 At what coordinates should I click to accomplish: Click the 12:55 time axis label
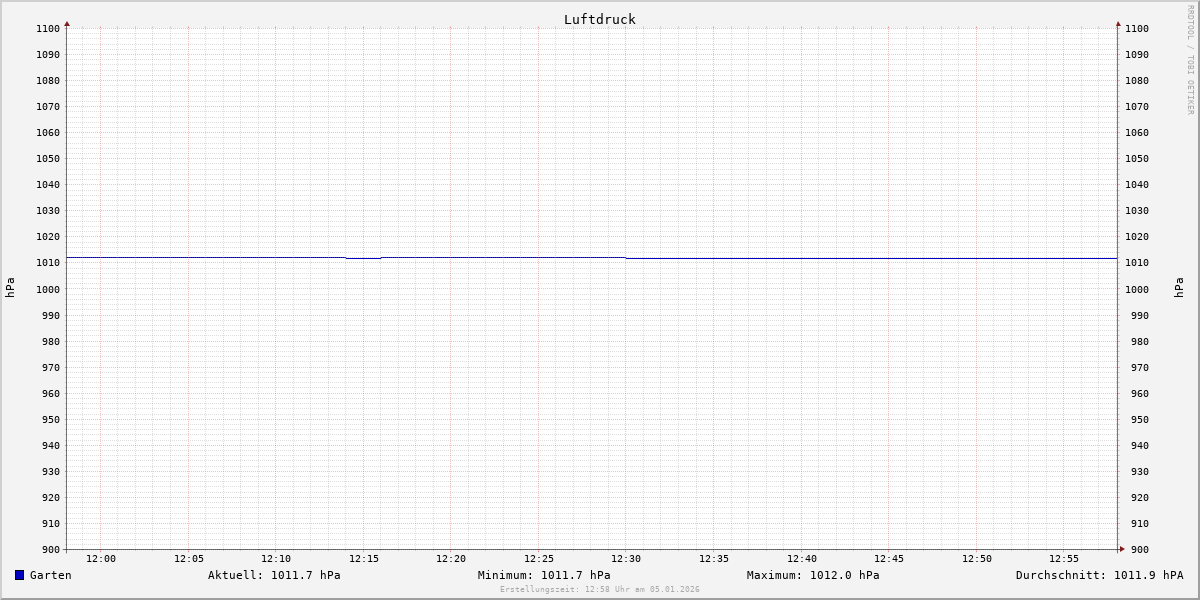1064,559
